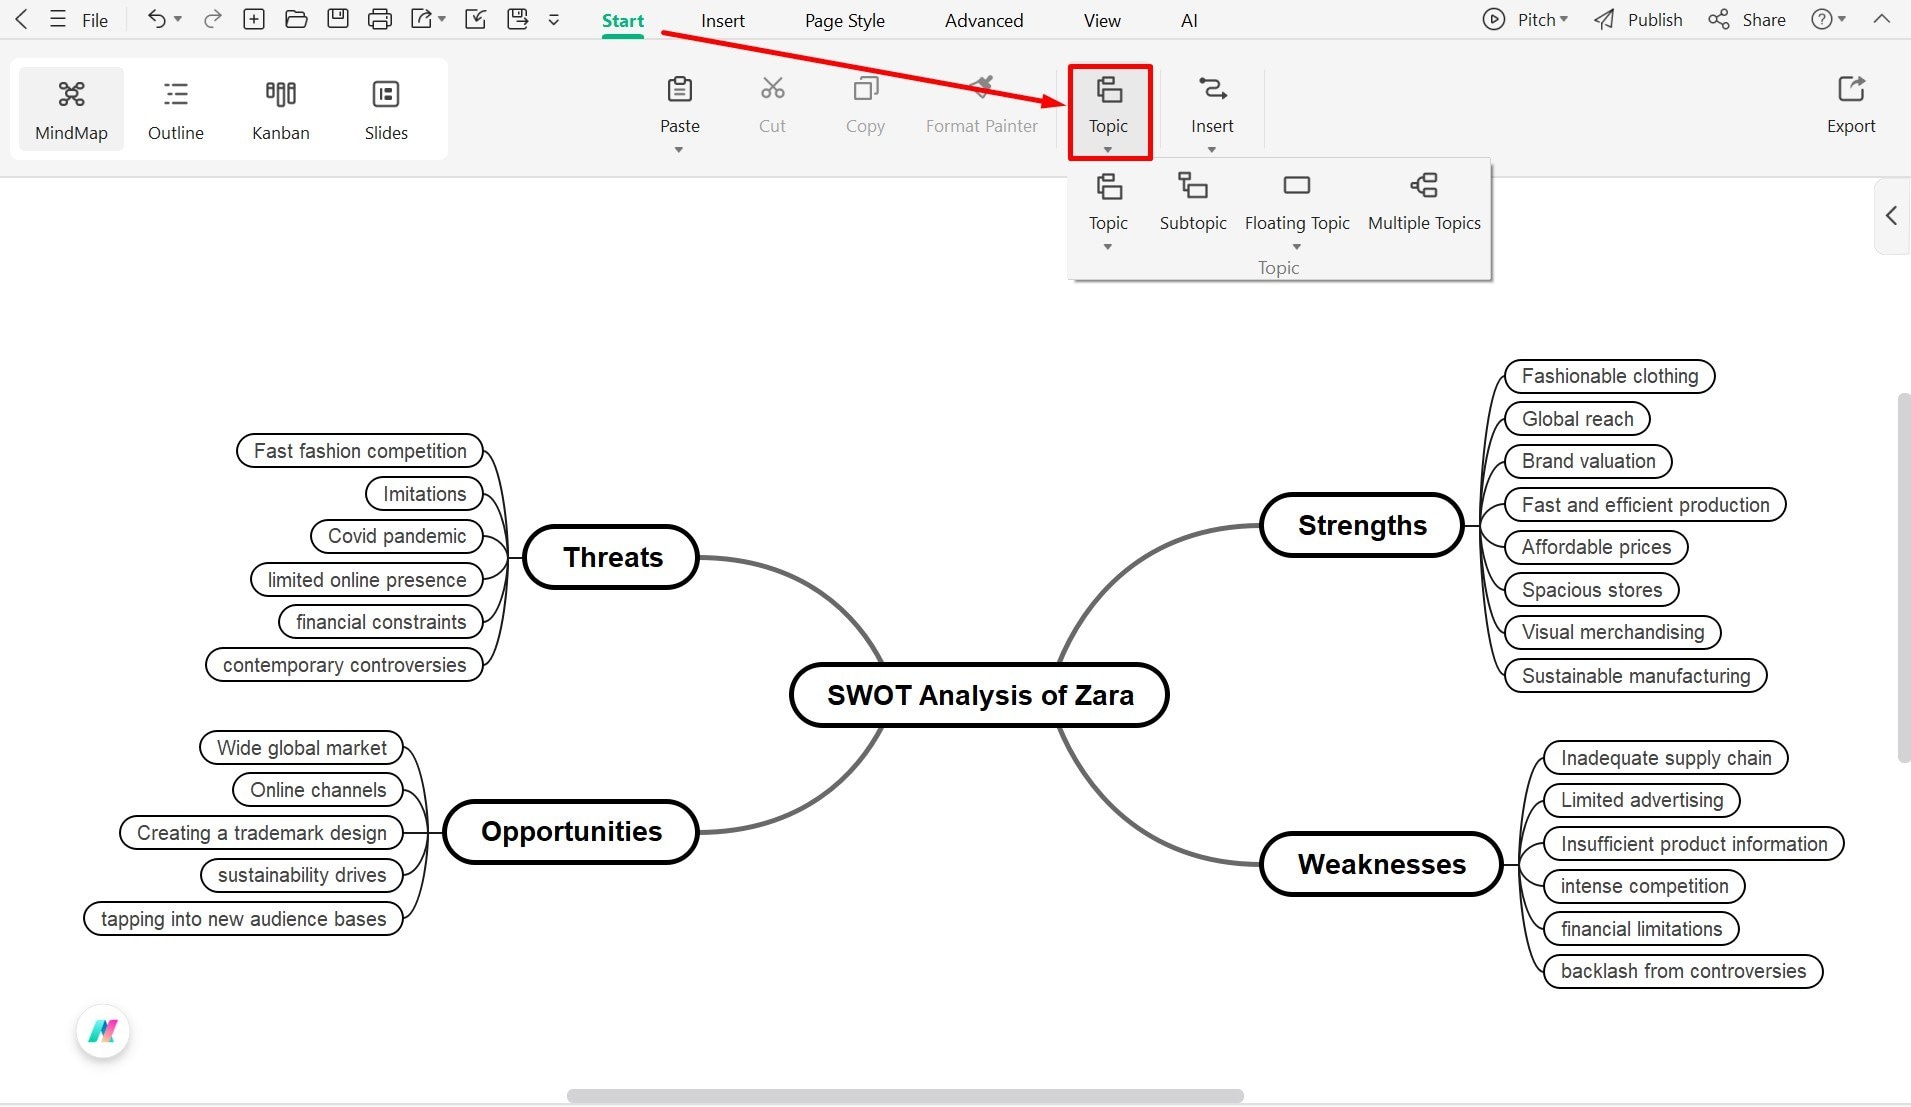Open the Insert ribbon tab
Image resolution: width=1911 pixels, height=1107 pixels.
(x=723, y=20)
